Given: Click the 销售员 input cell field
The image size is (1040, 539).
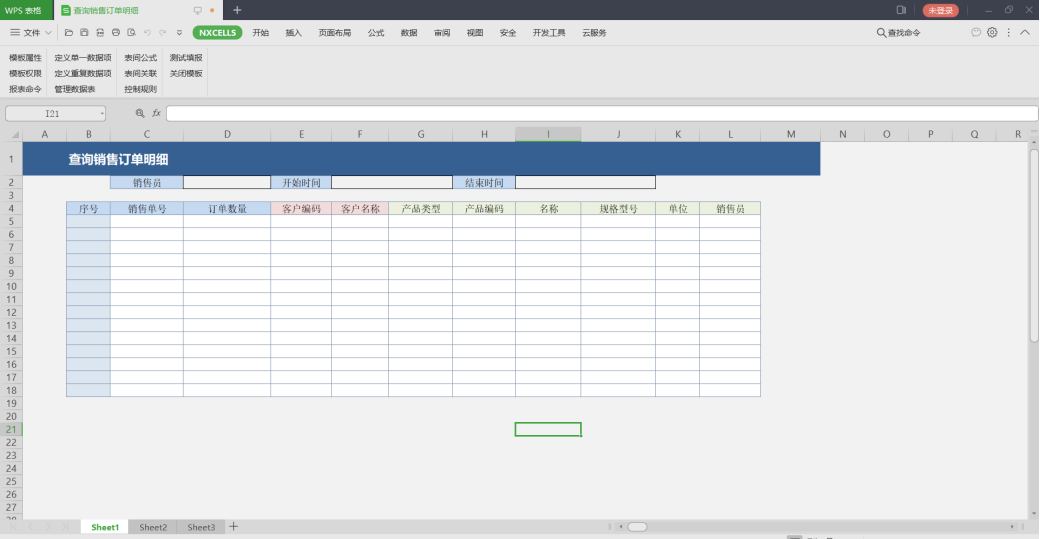Looking at the screenshot, I should coord(227,182).
